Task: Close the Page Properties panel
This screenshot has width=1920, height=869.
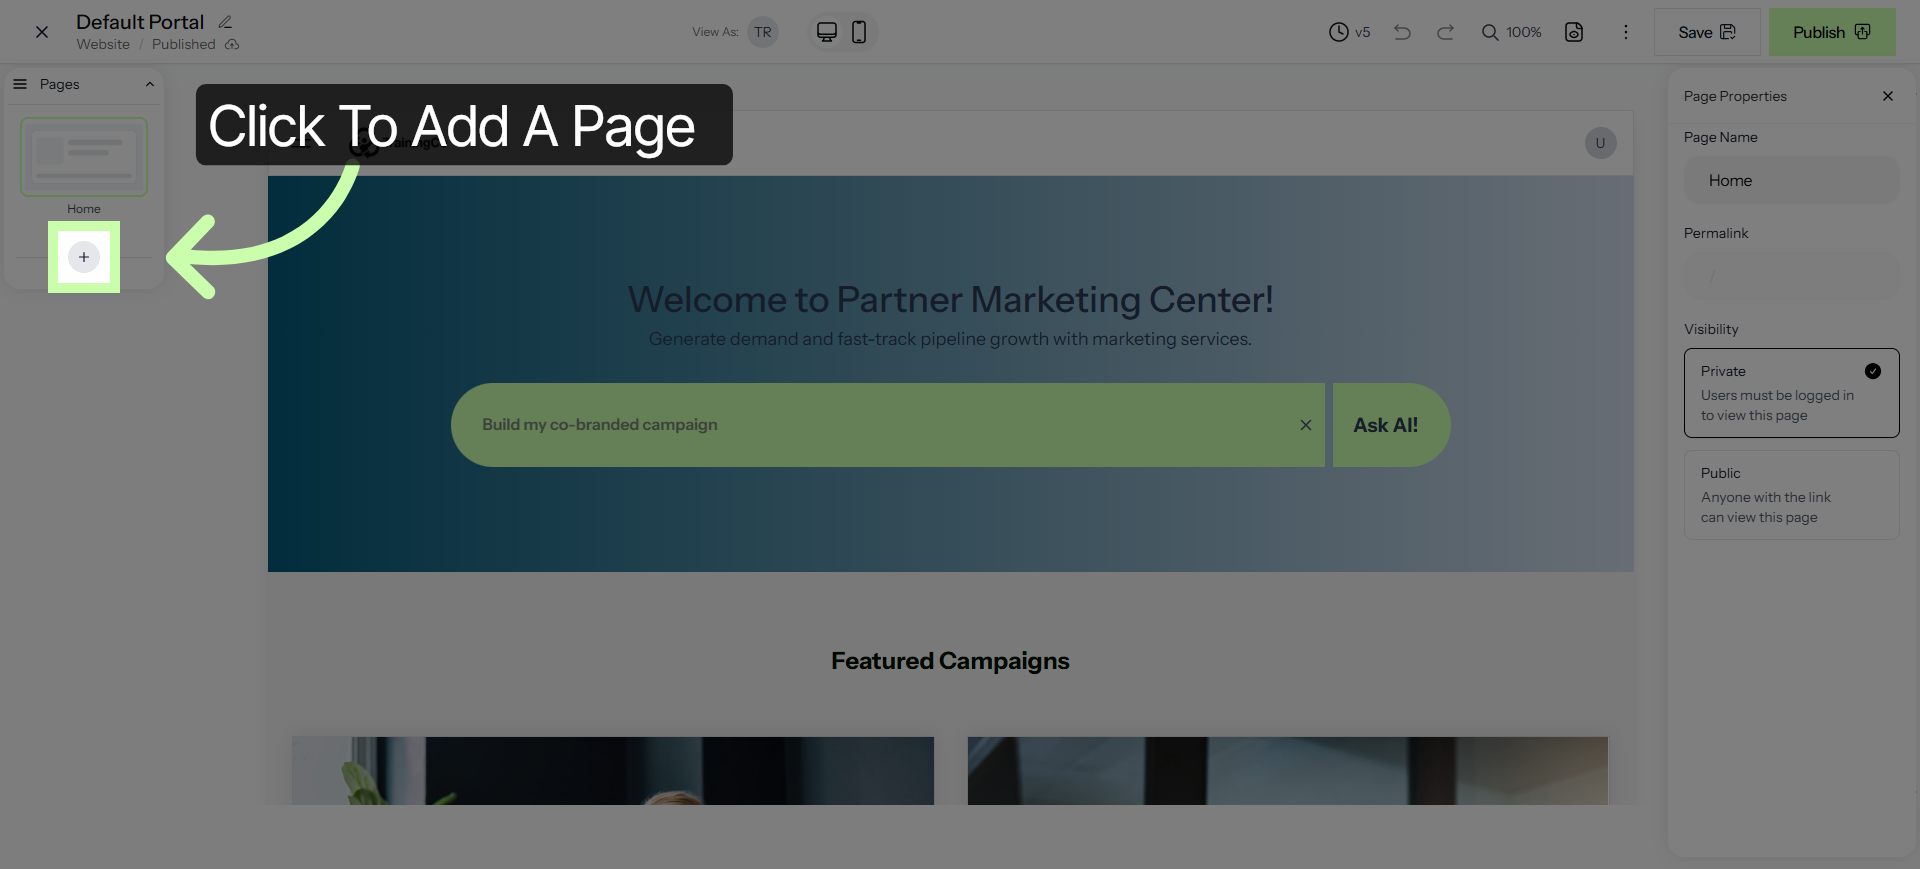Action: point(1888,96)
